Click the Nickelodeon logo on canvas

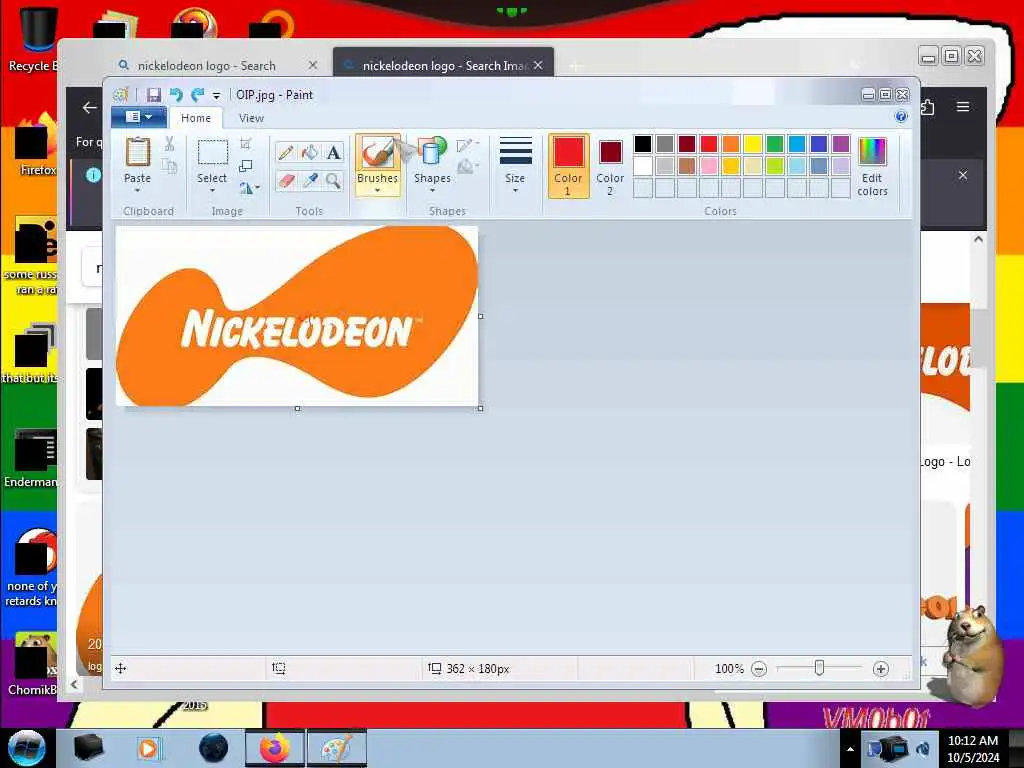coord(296,315)
